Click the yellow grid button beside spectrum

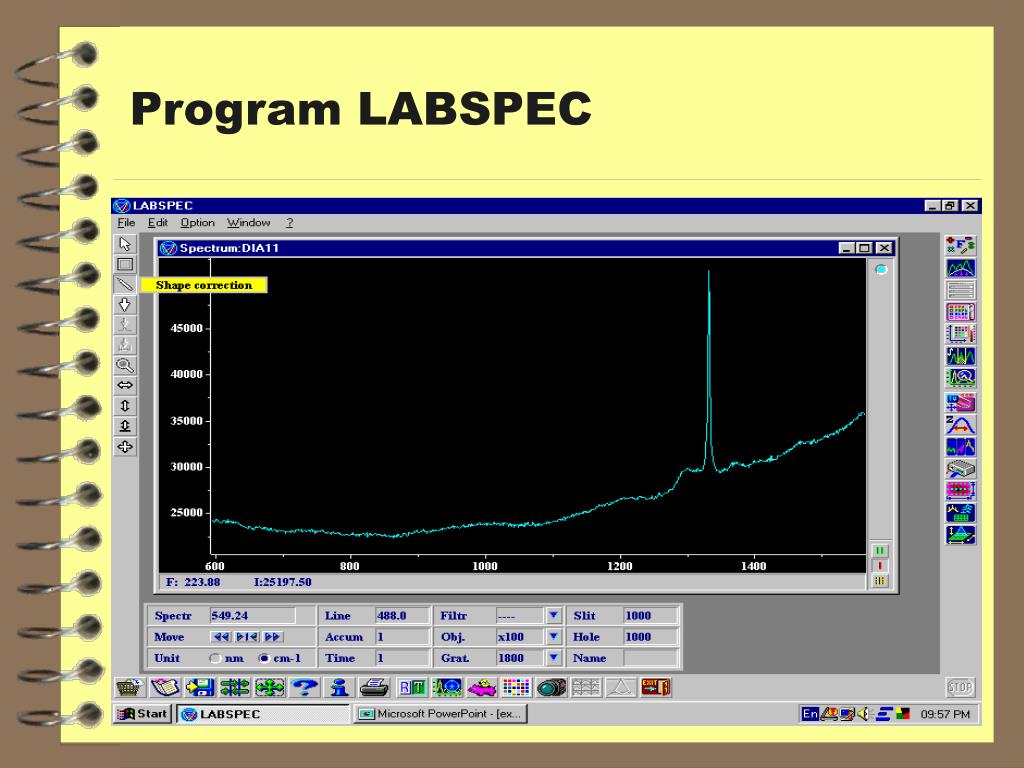(x=880, y=581)
